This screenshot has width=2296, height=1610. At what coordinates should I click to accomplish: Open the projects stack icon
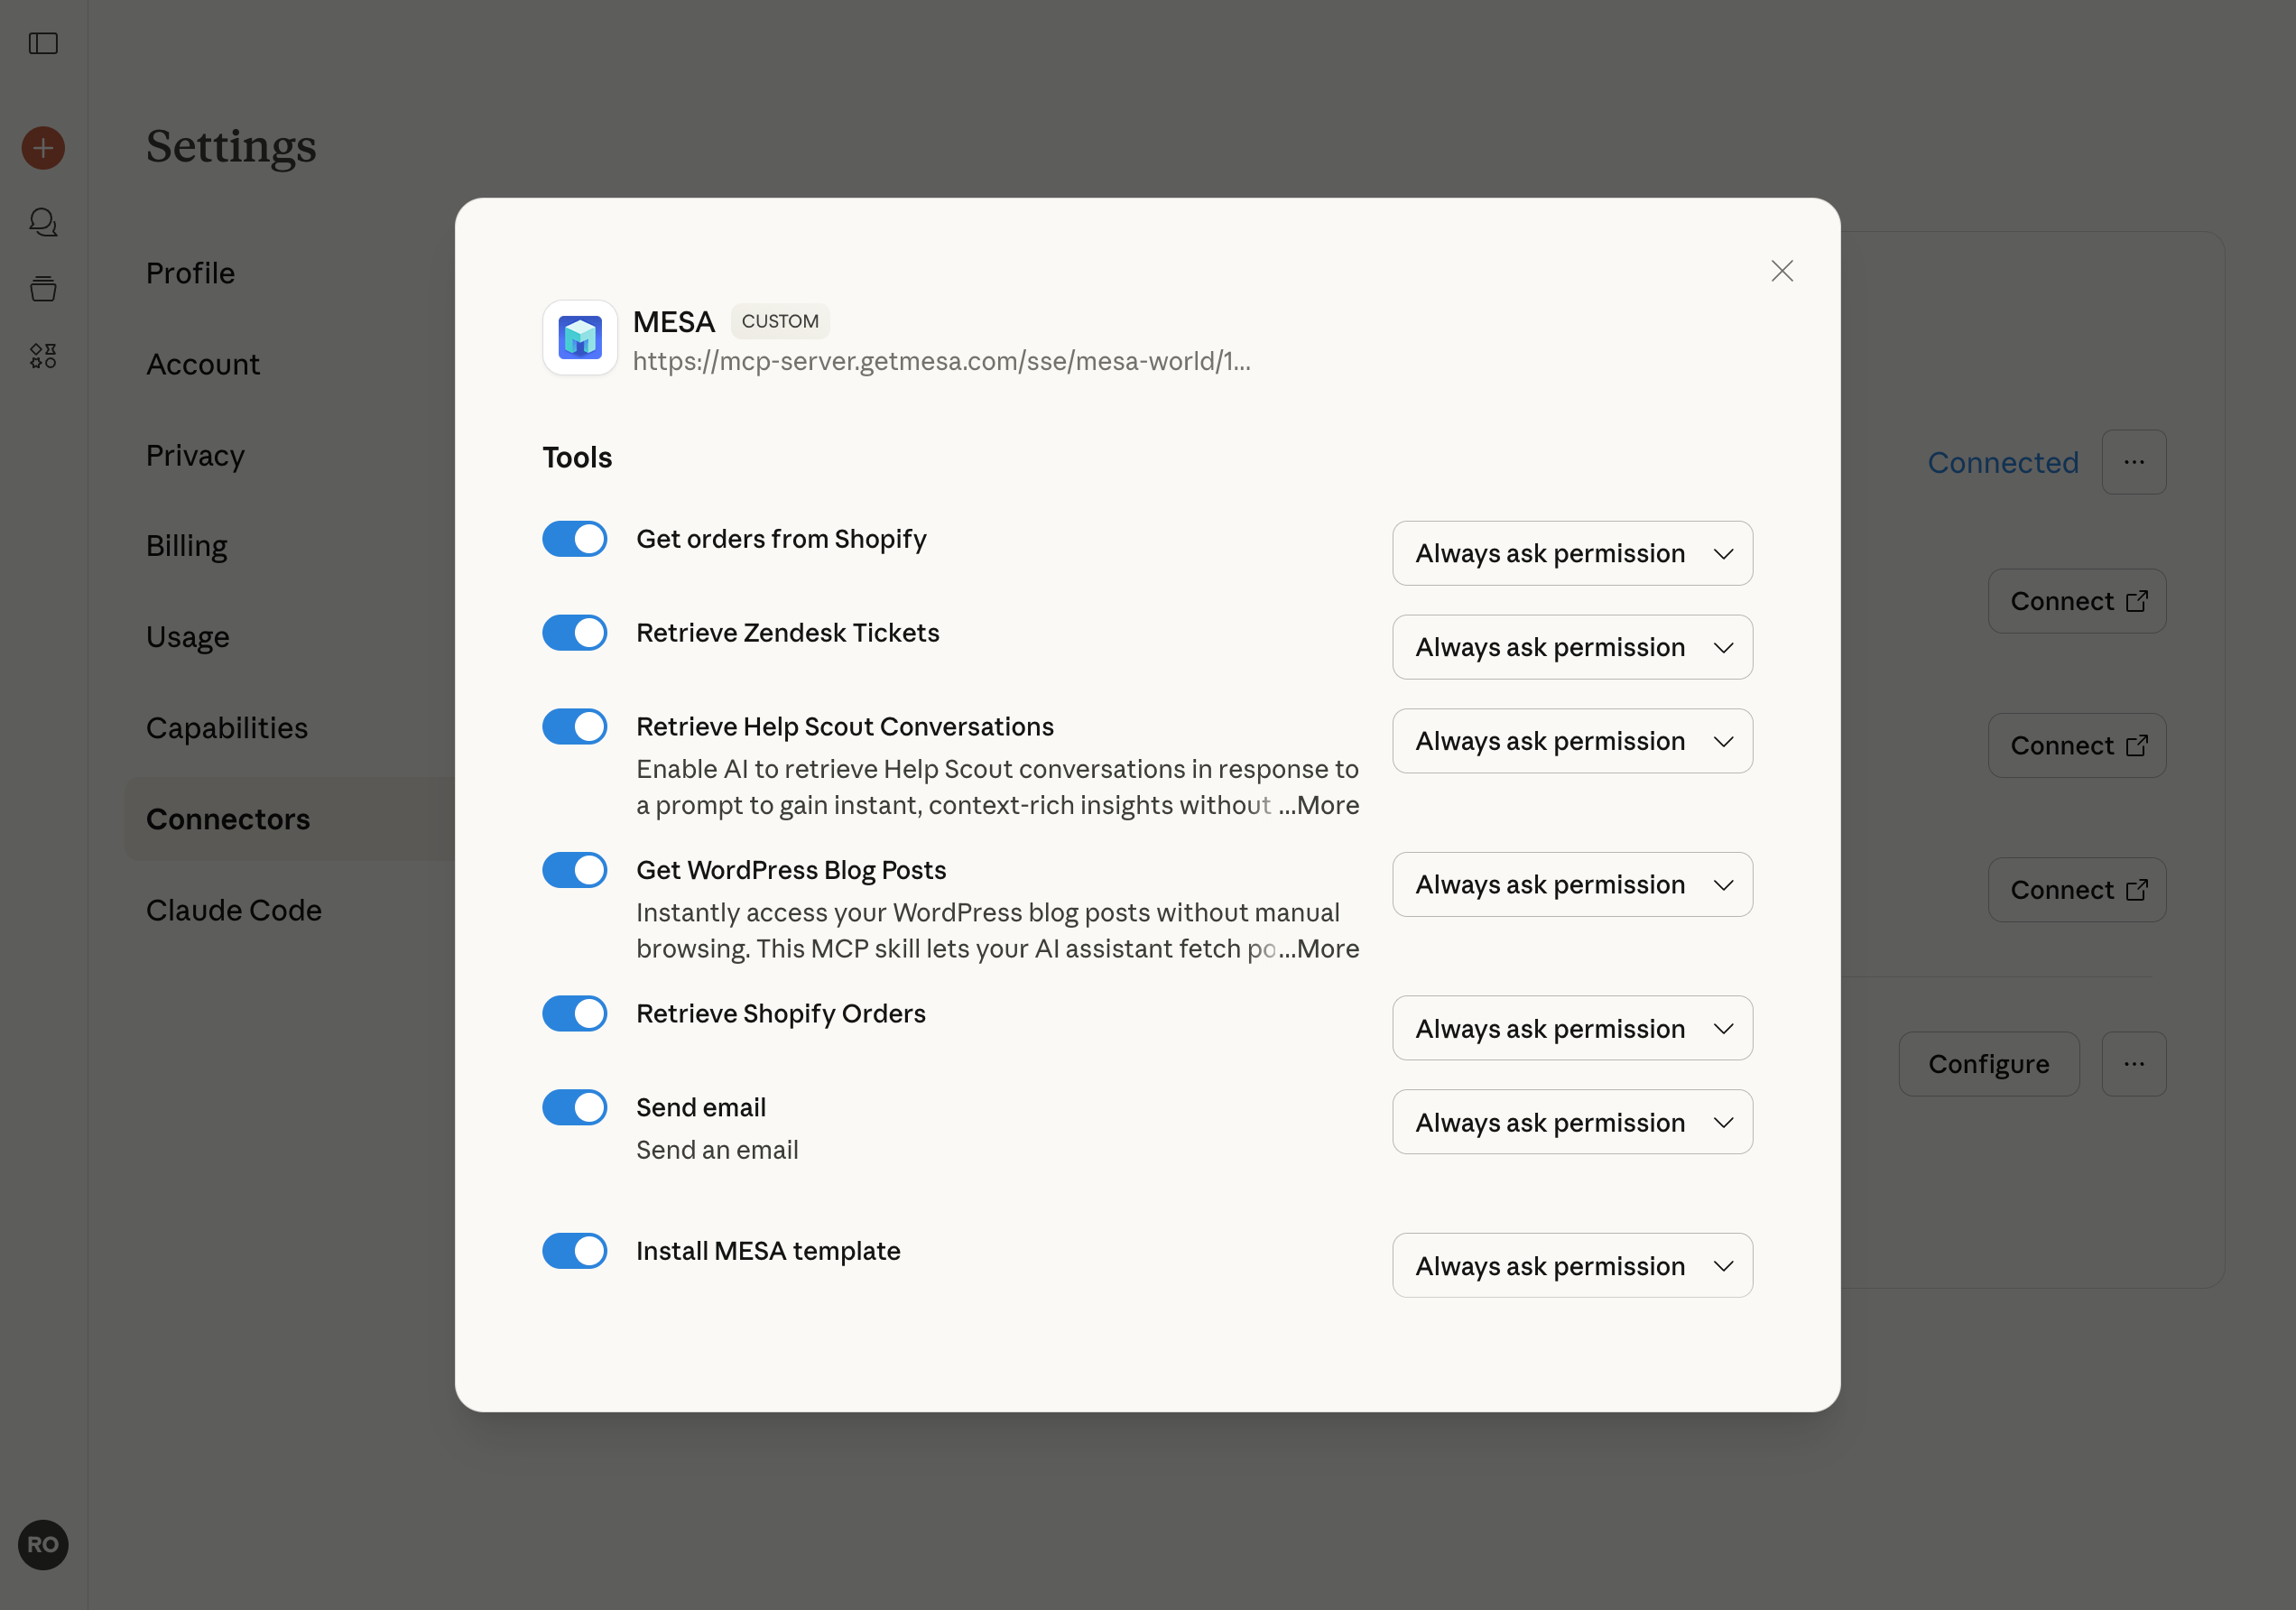[x=43, y=289]
